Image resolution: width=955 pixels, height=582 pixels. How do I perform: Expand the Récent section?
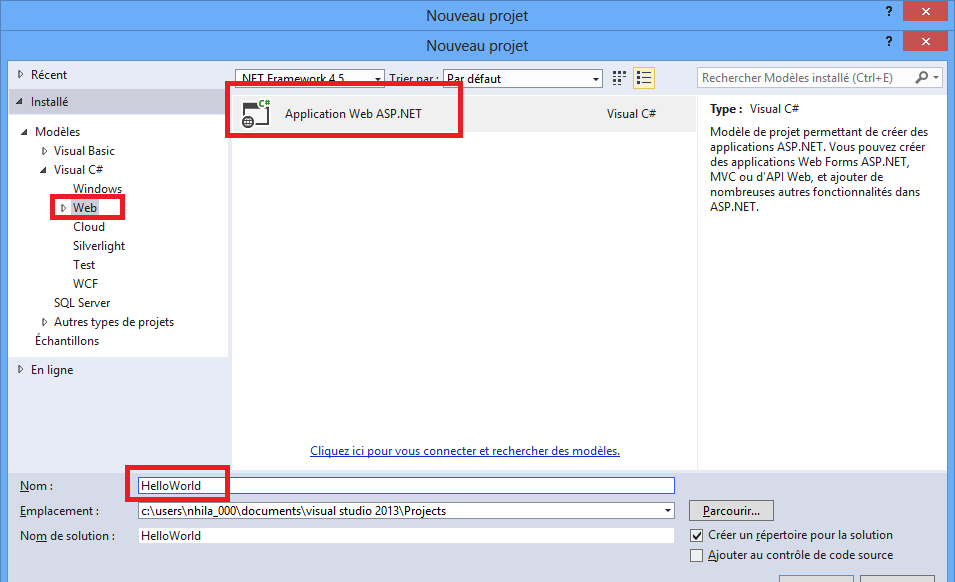click(21, 74)
